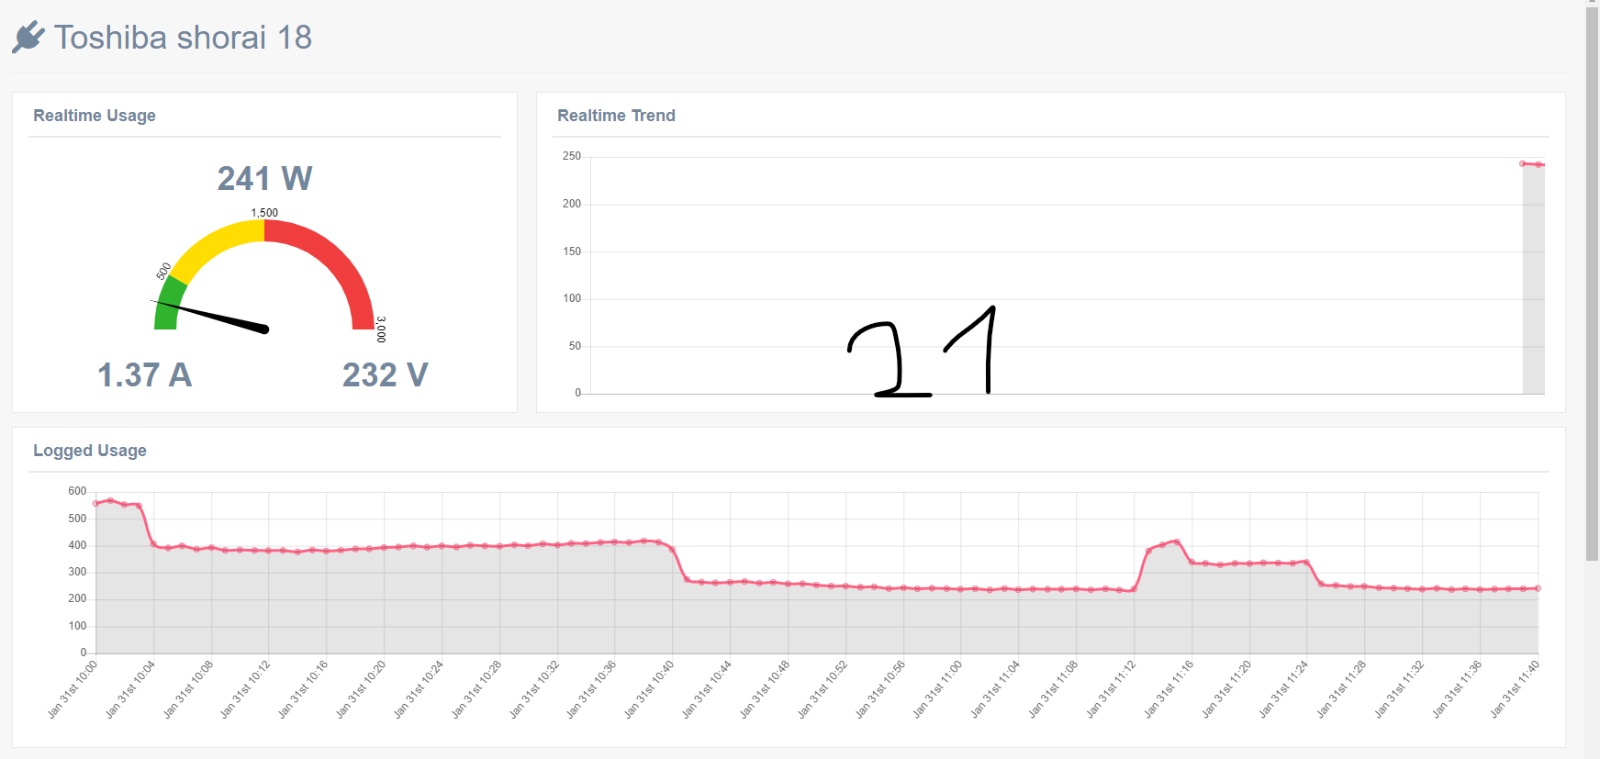Select the "Toshiba shorai 18" page title
Image resolution: width=1600 pixels, height=759 pixels.
pyautogui.click(x=183, y=38)
